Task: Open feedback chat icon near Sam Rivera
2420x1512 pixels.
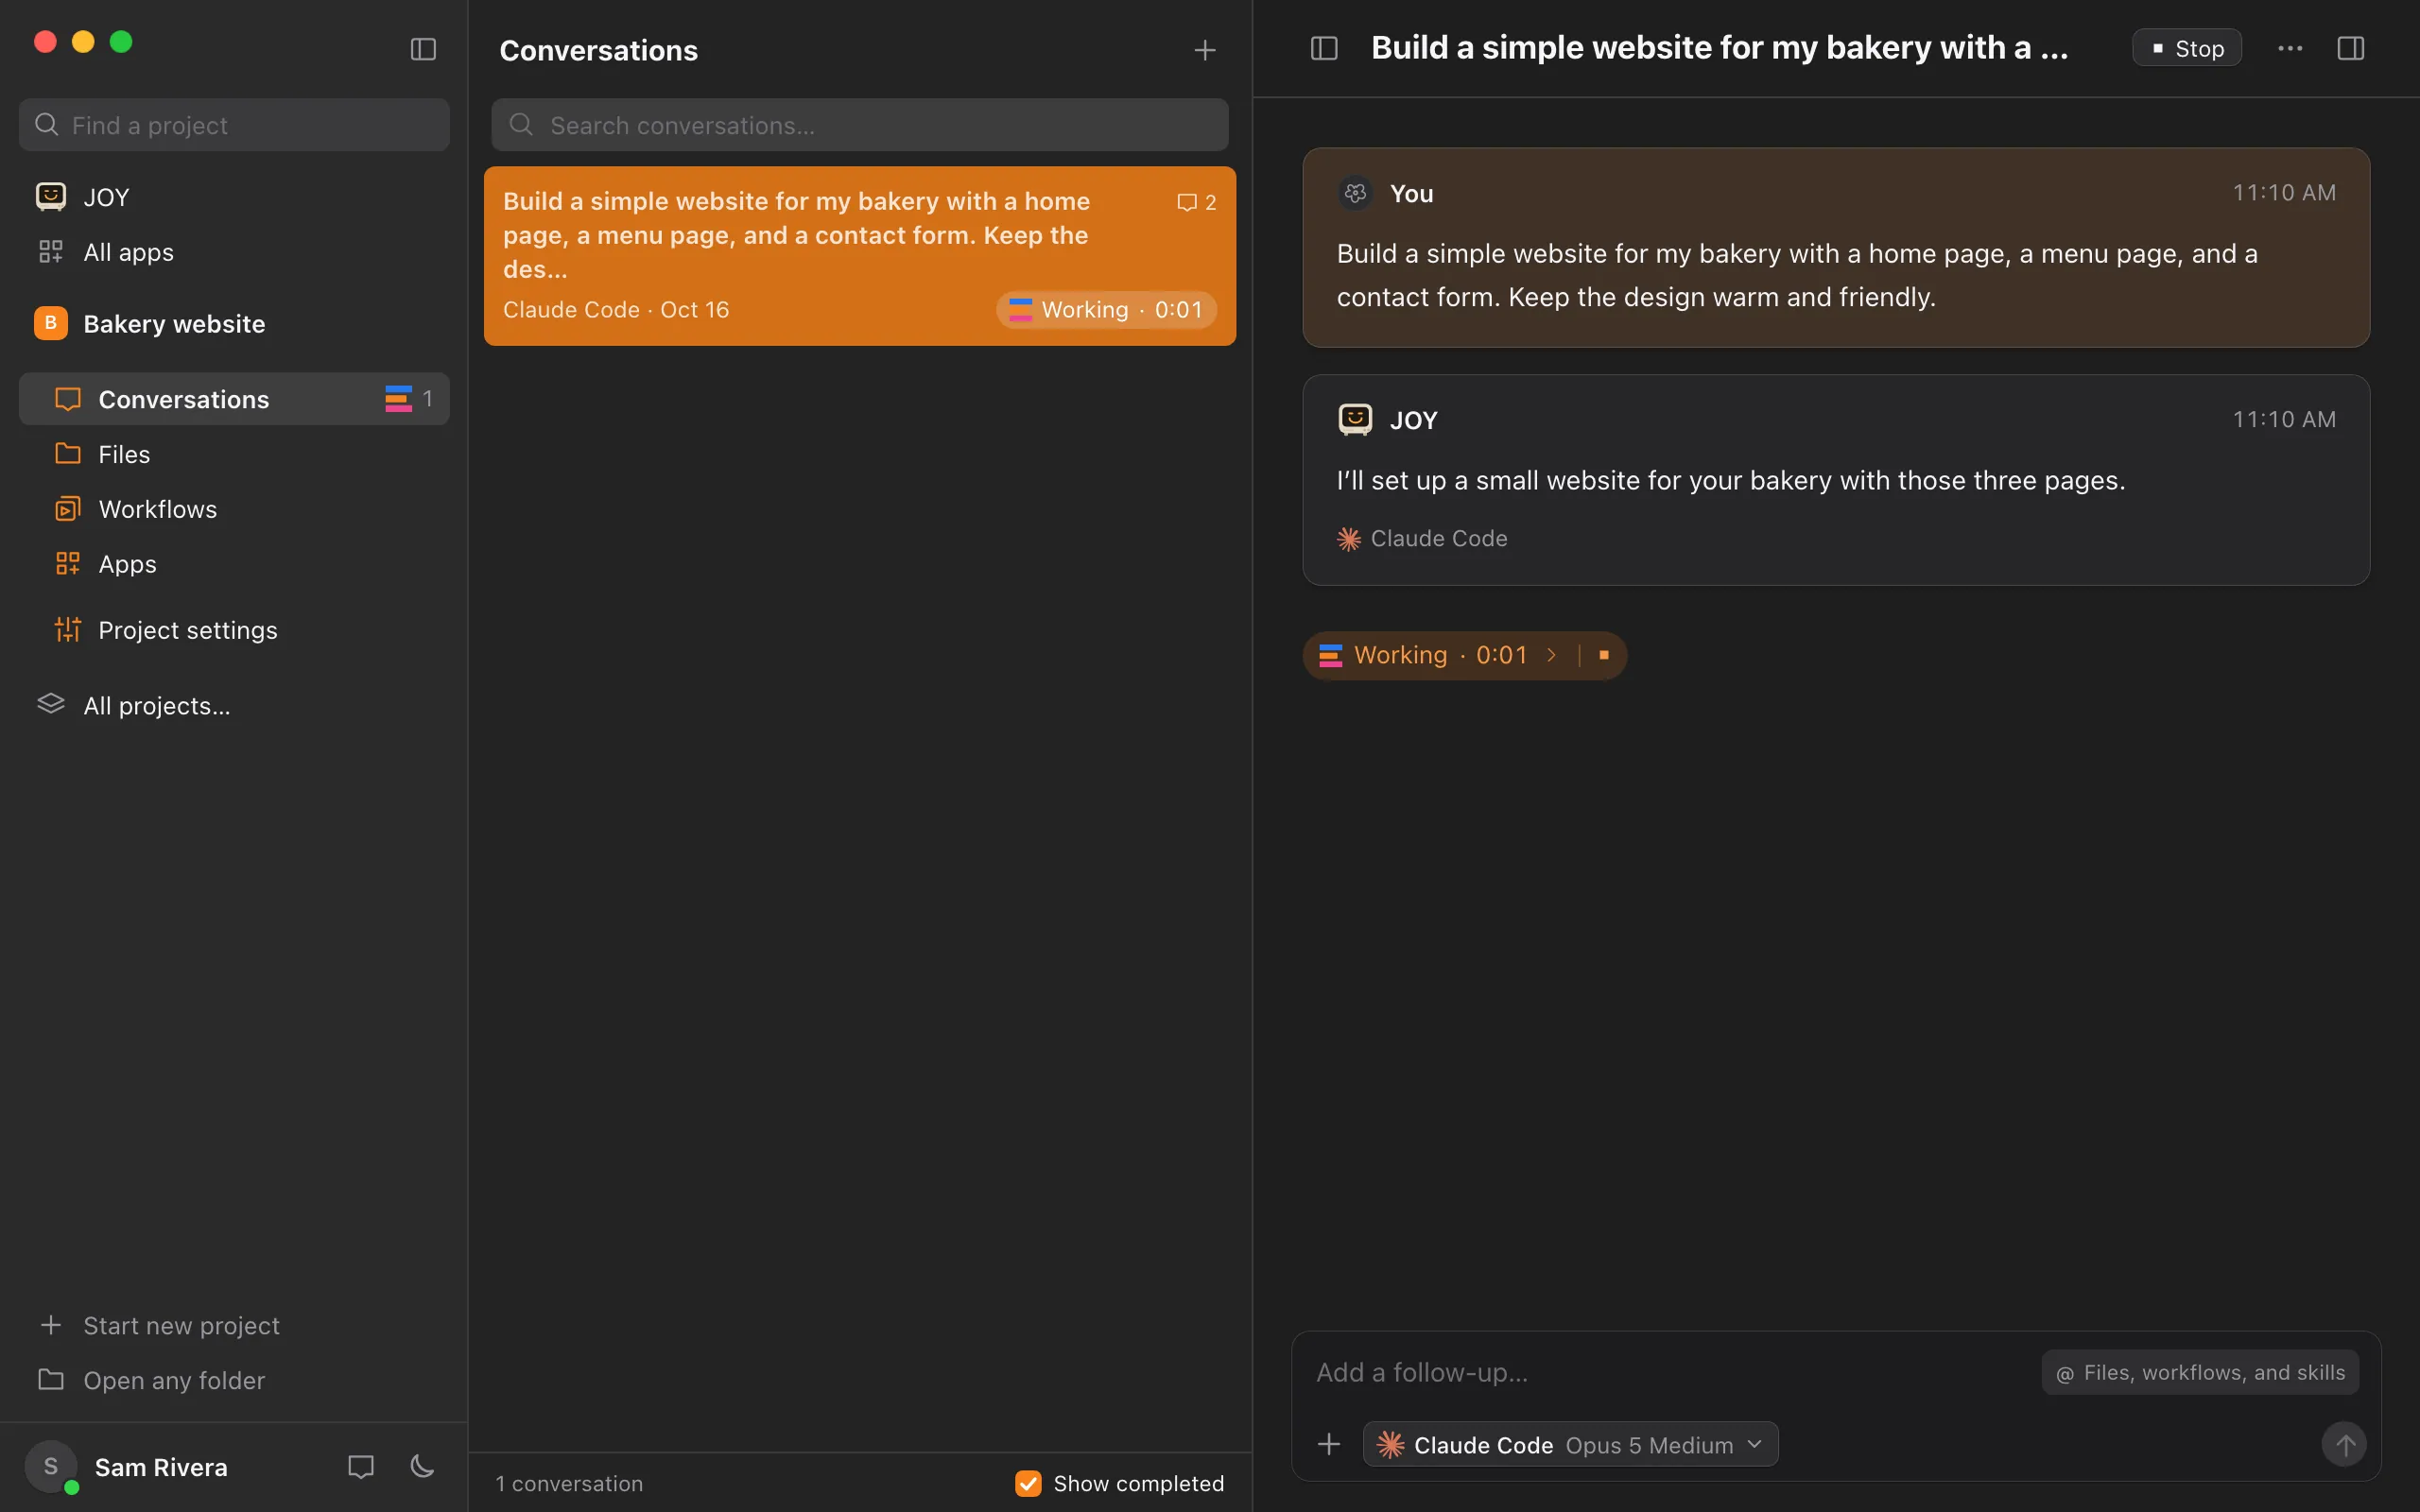Action: (x=361, y=1467)
